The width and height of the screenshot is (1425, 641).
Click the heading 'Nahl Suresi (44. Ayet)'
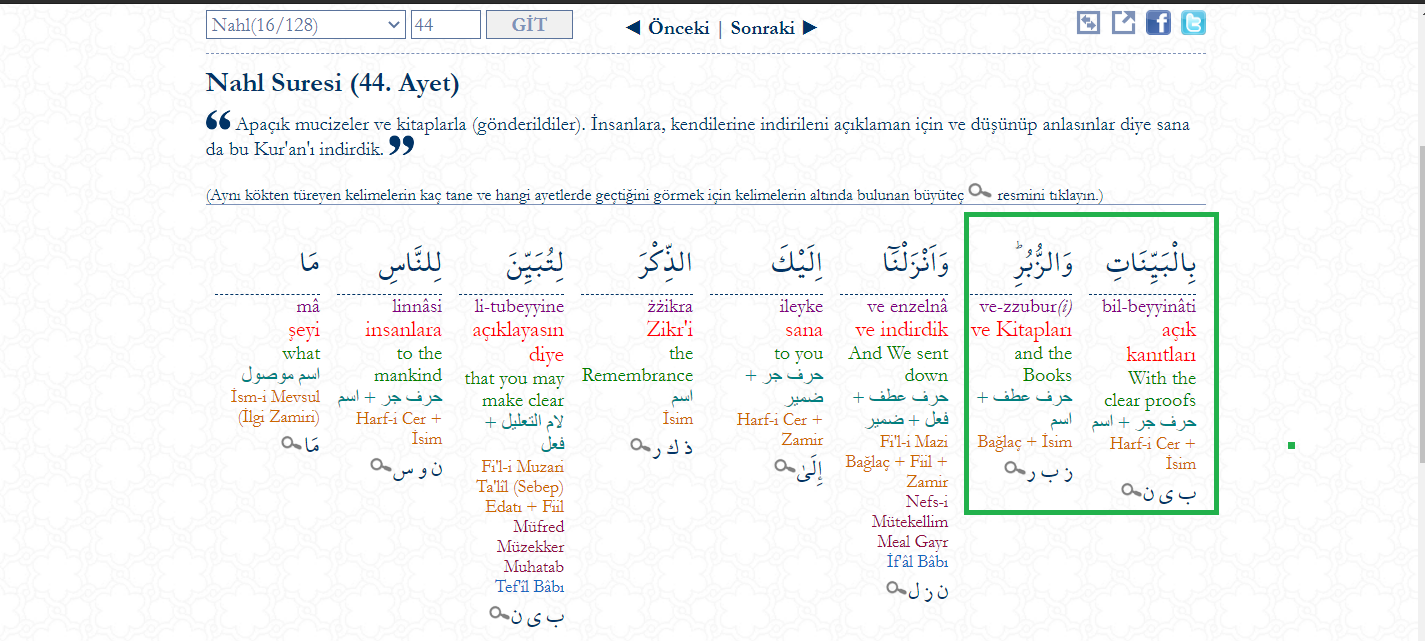pos(332,83)
